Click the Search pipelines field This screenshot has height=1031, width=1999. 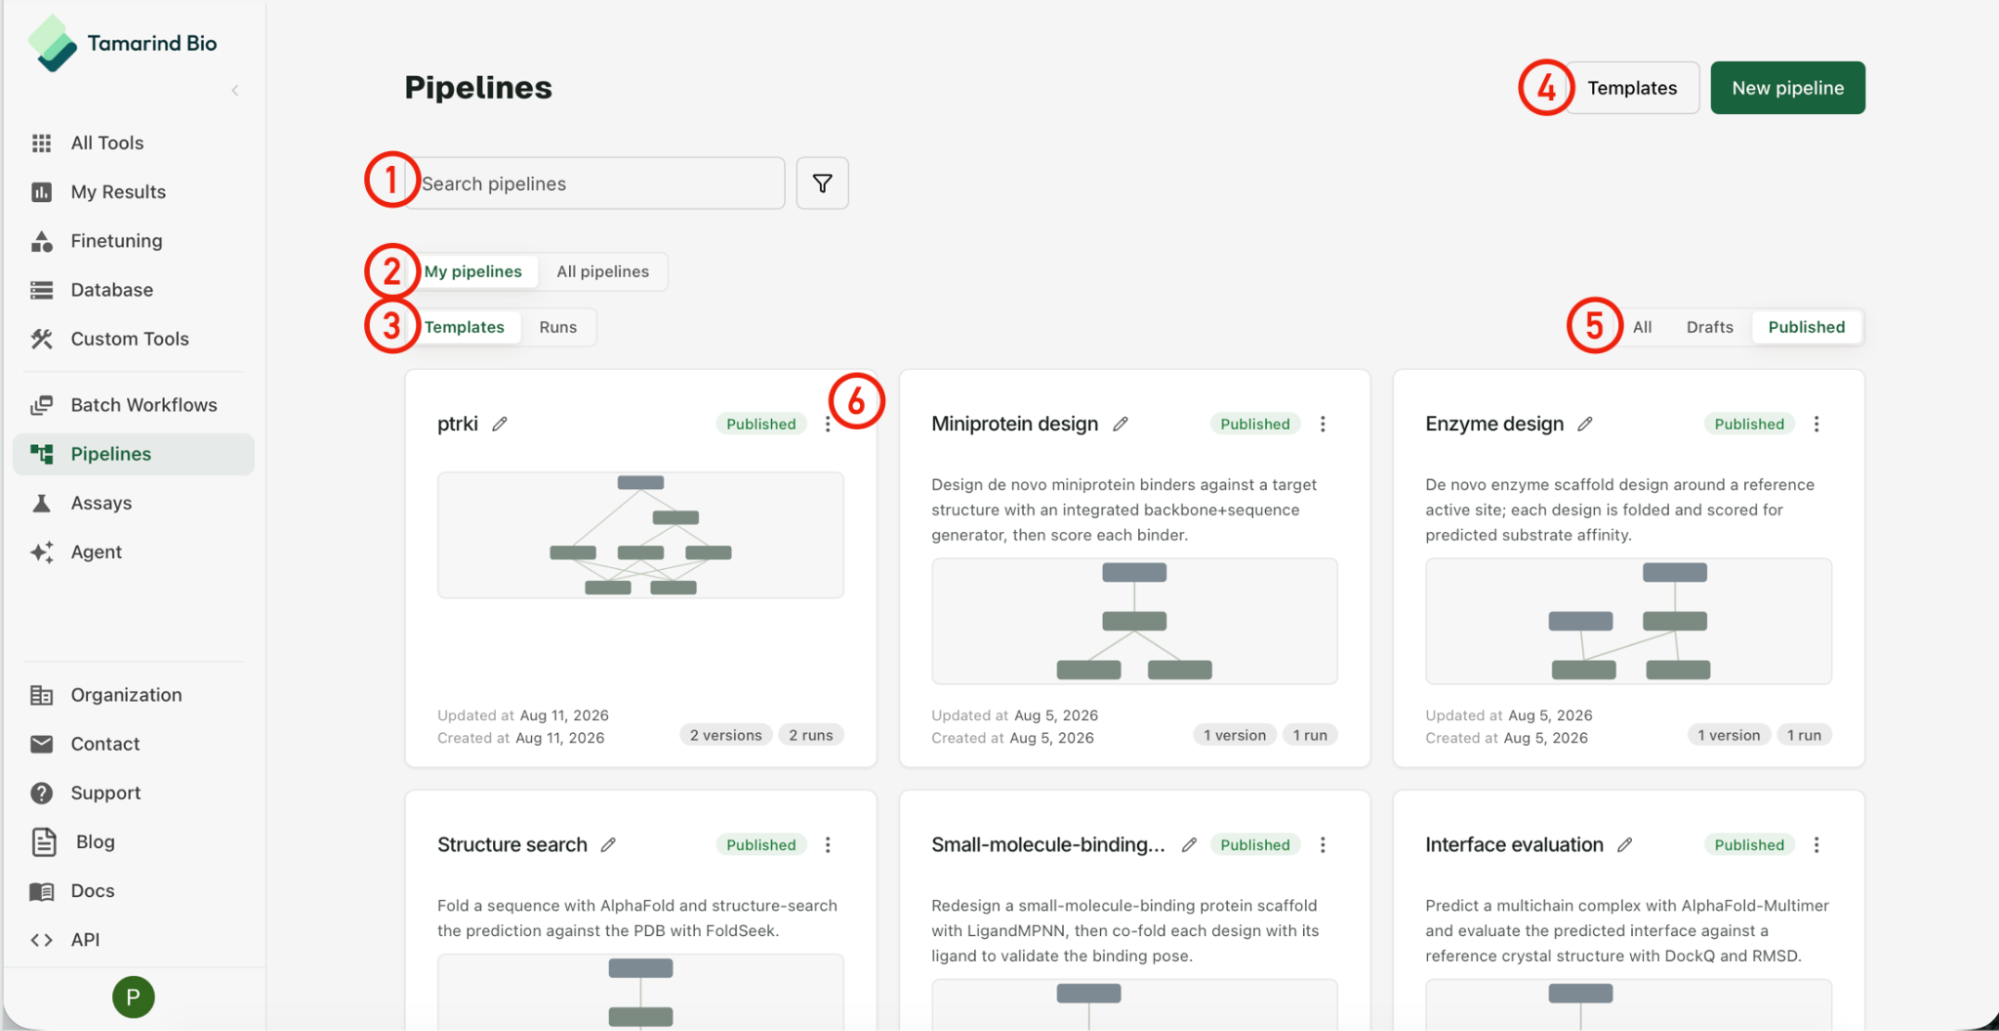tap(597, 183)
